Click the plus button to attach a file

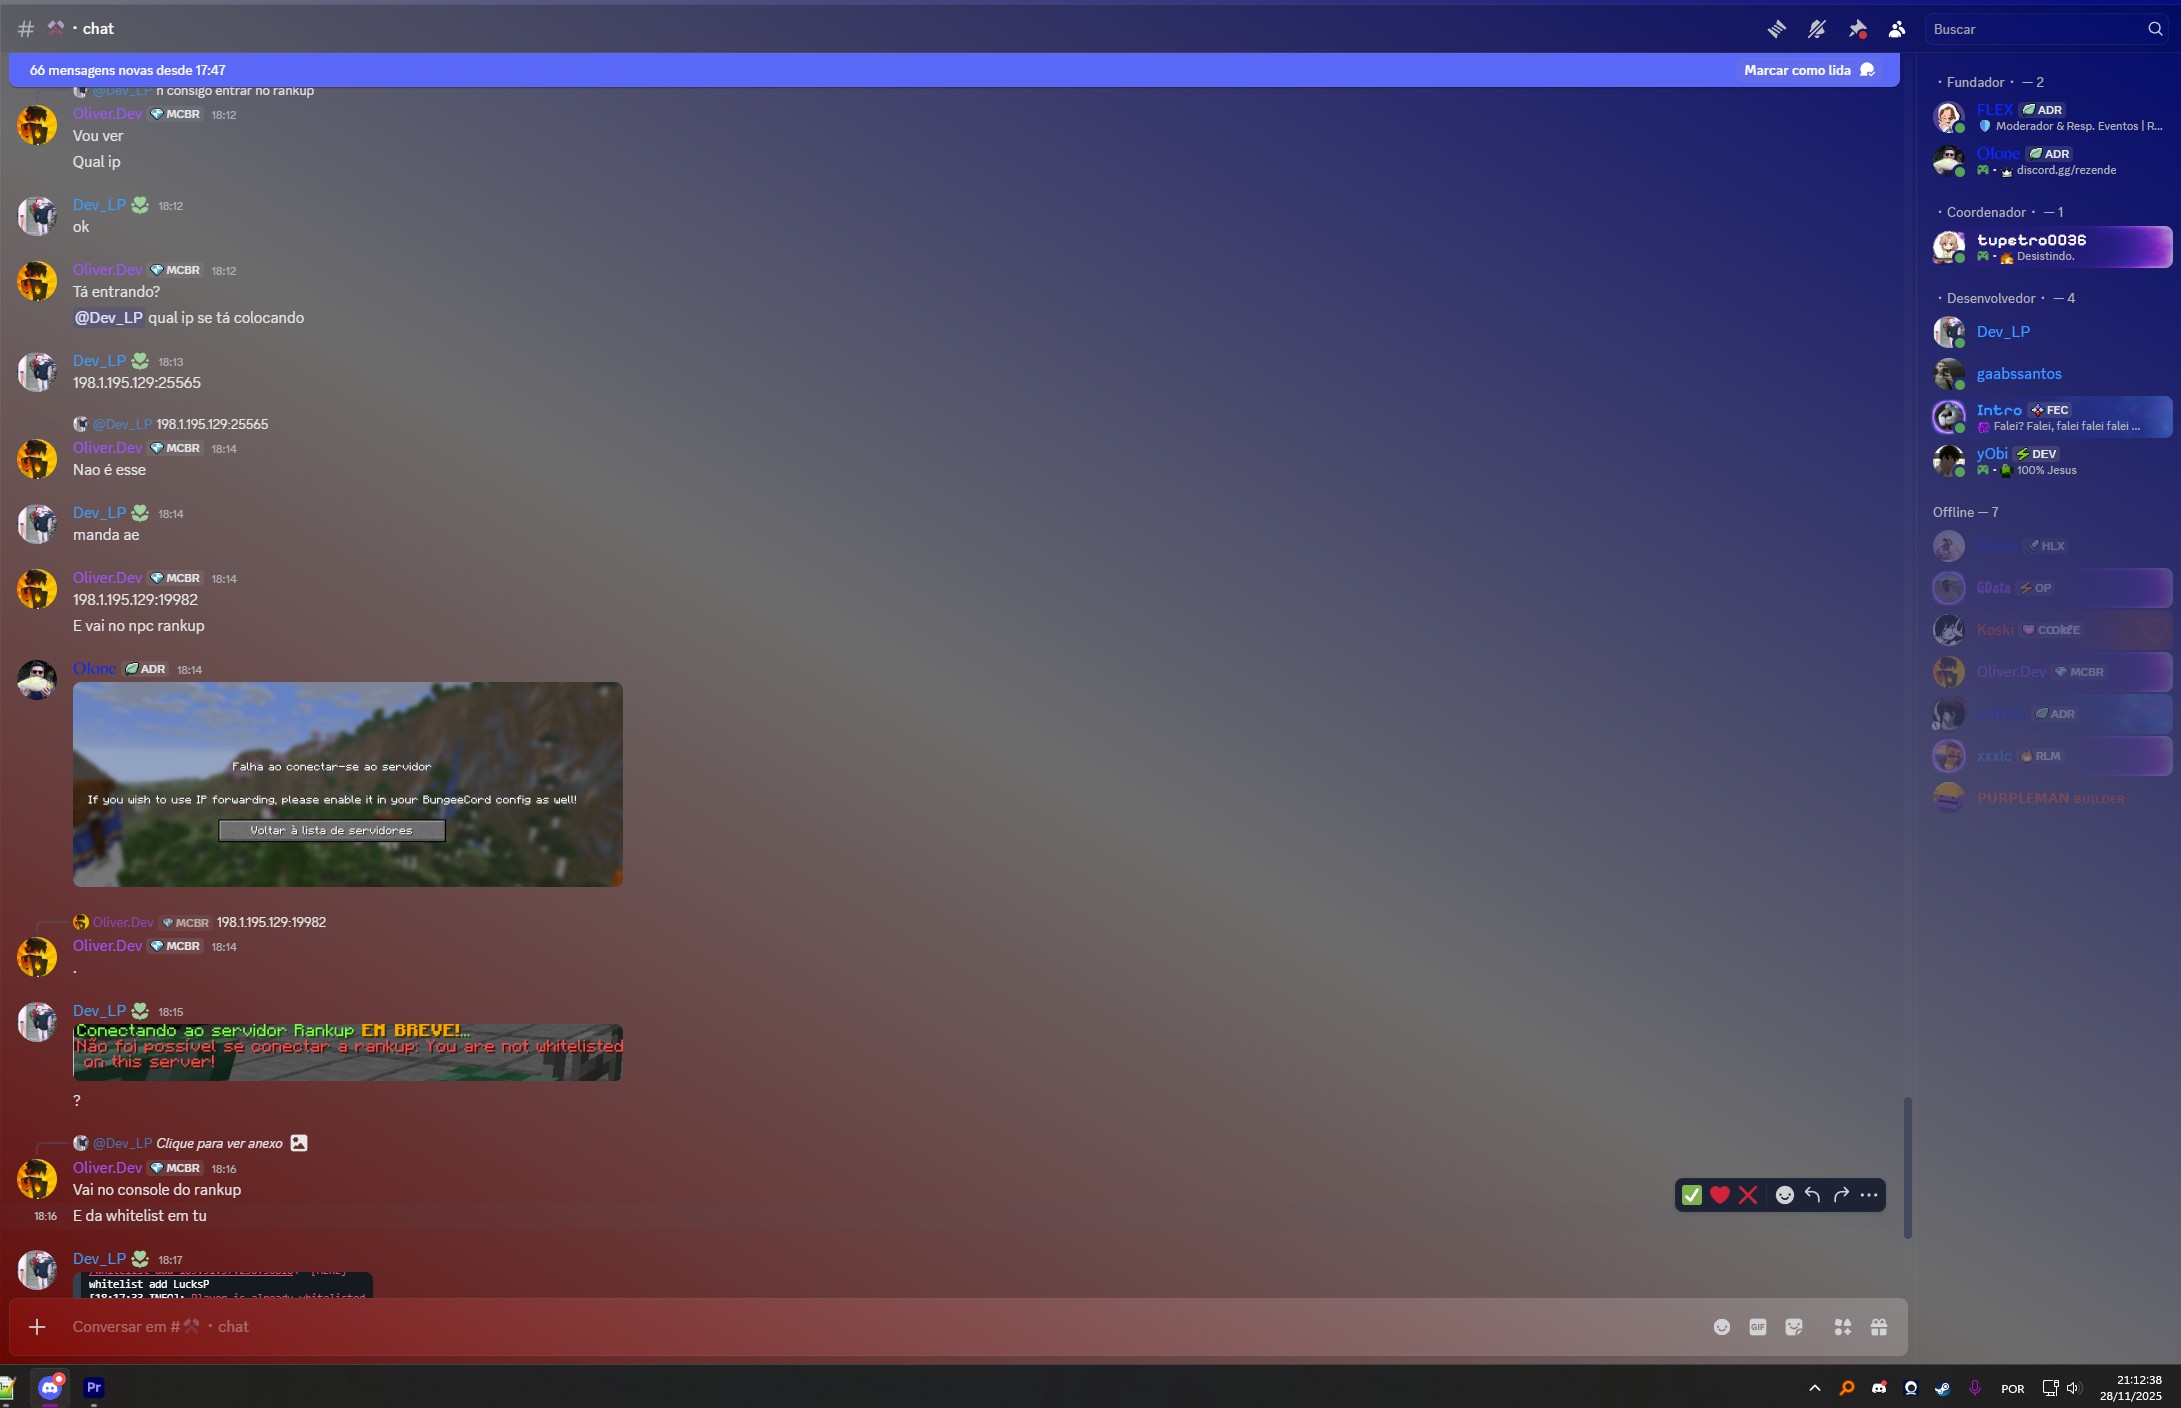click(37, 1326)
